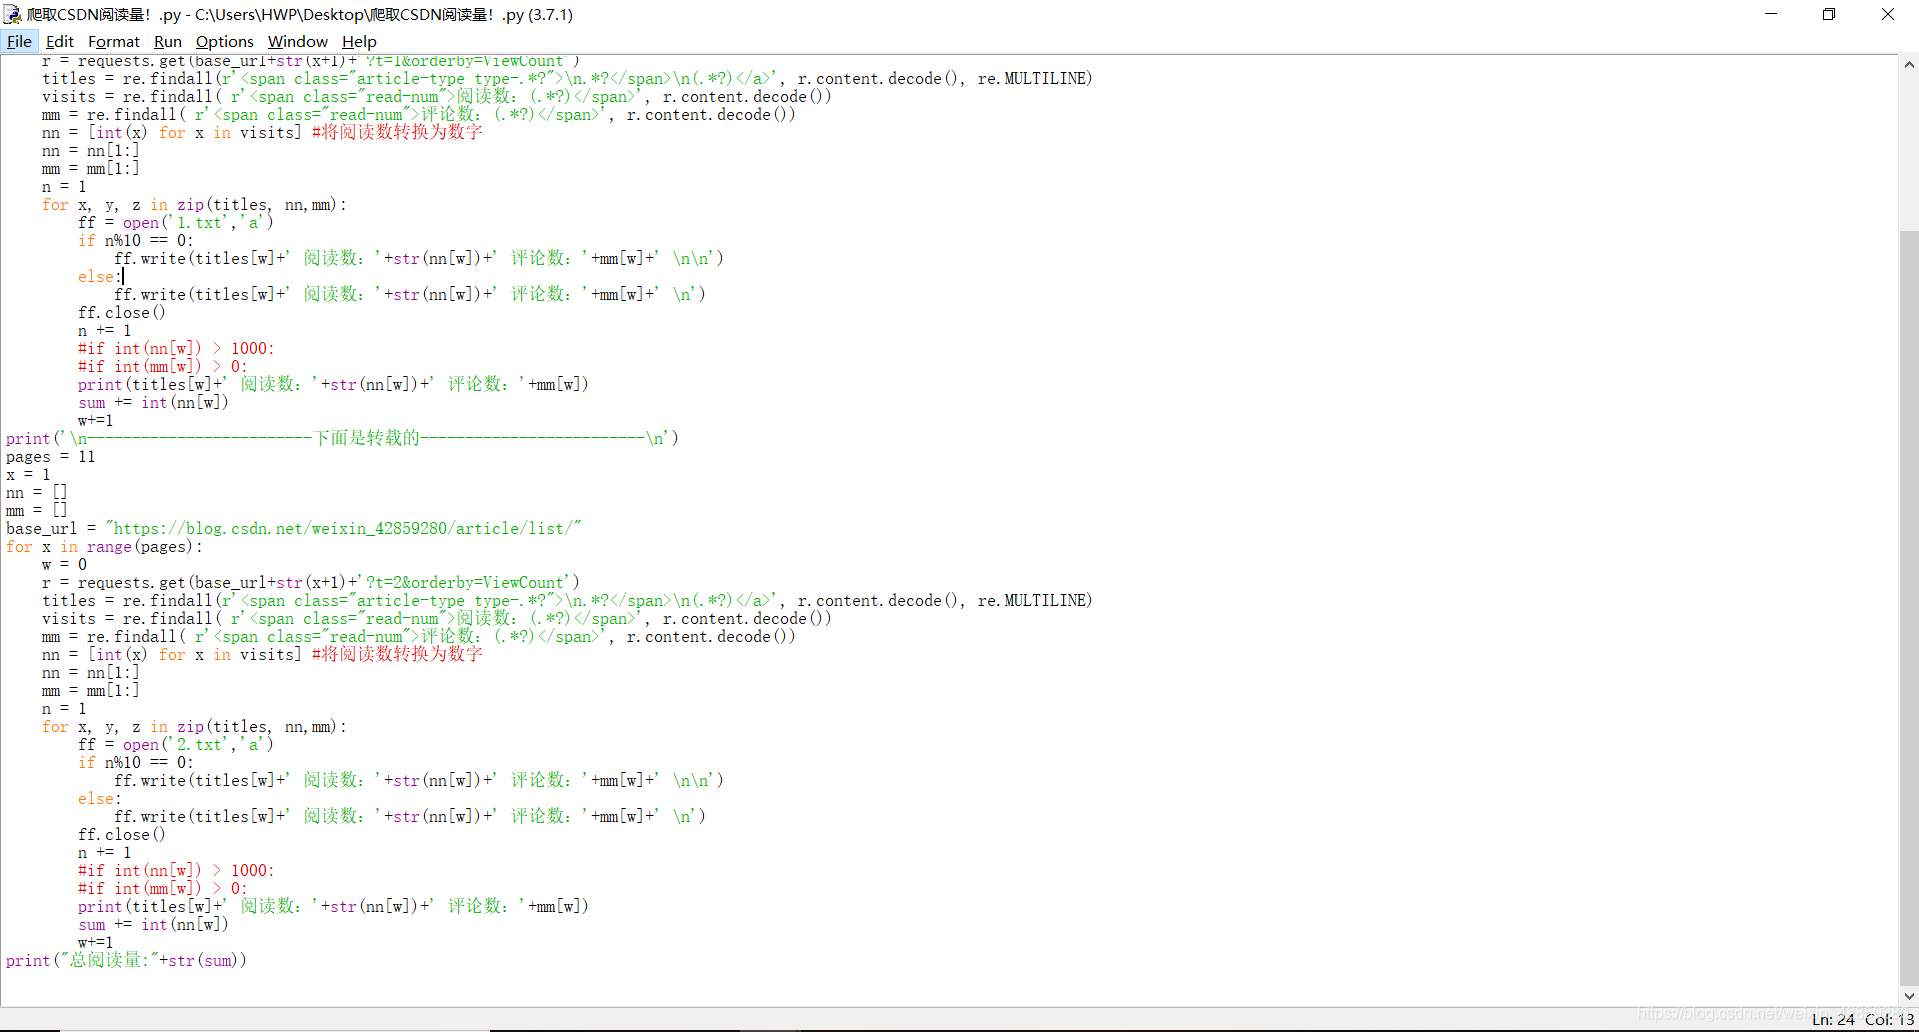1919x1032 pixels.
Task: Click the IDLE Python app icon in title bar
Action: click(x=12, y=14)
